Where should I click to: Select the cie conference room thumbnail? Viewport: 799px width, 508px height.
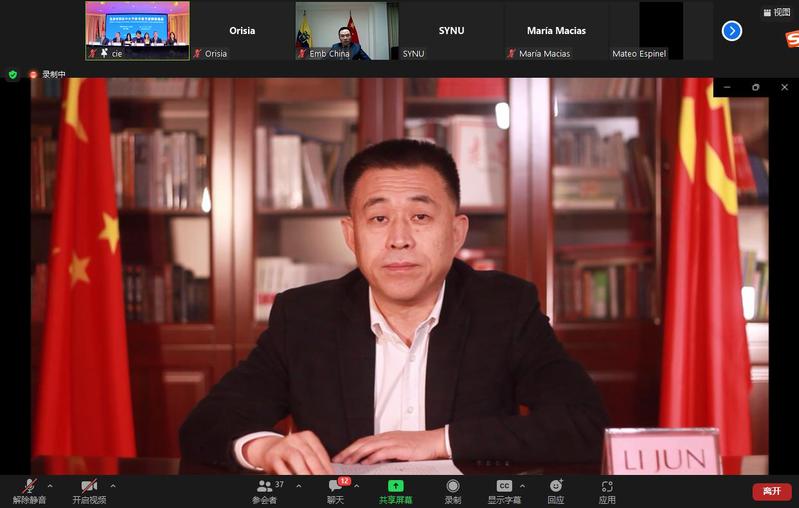point(137,30)
